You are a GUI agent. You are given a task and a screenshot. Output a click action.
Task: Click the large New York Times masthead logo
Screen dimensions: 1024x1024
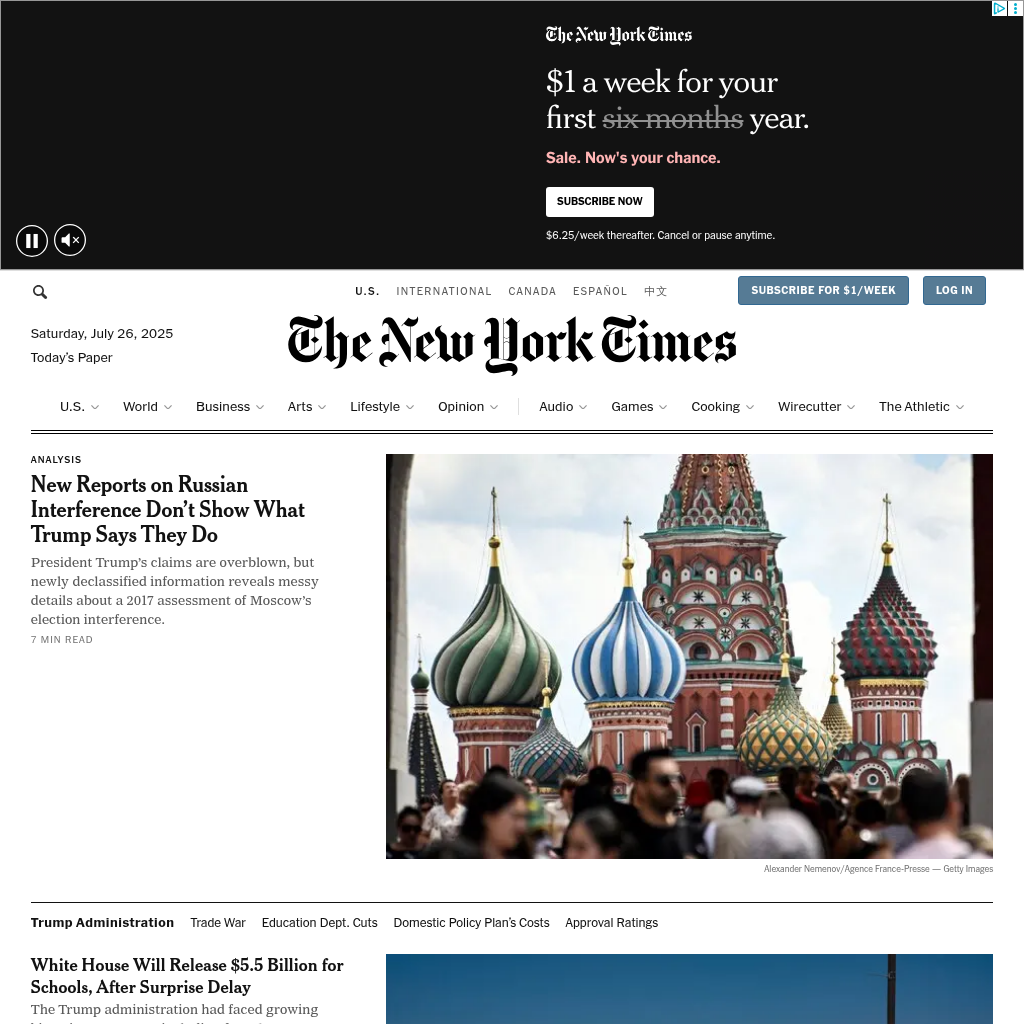click(x=512, y=344)
